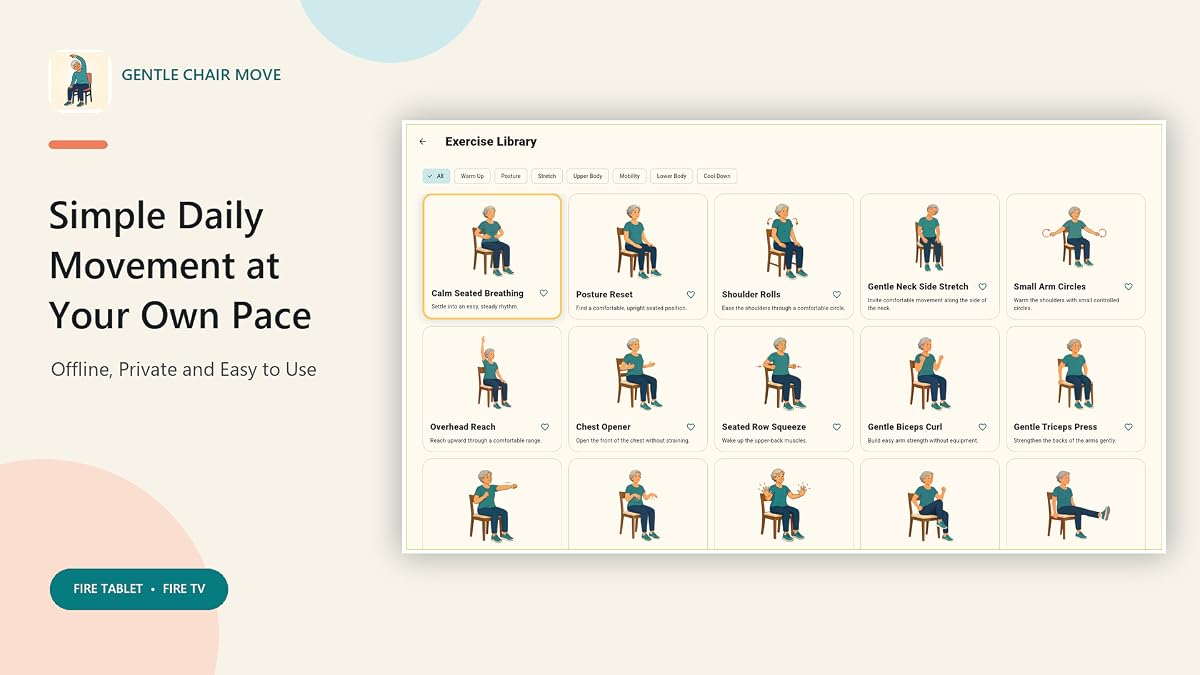
Task: Click 'Strengthen the backs of the arms gently.'
Action: point(1065,440)
